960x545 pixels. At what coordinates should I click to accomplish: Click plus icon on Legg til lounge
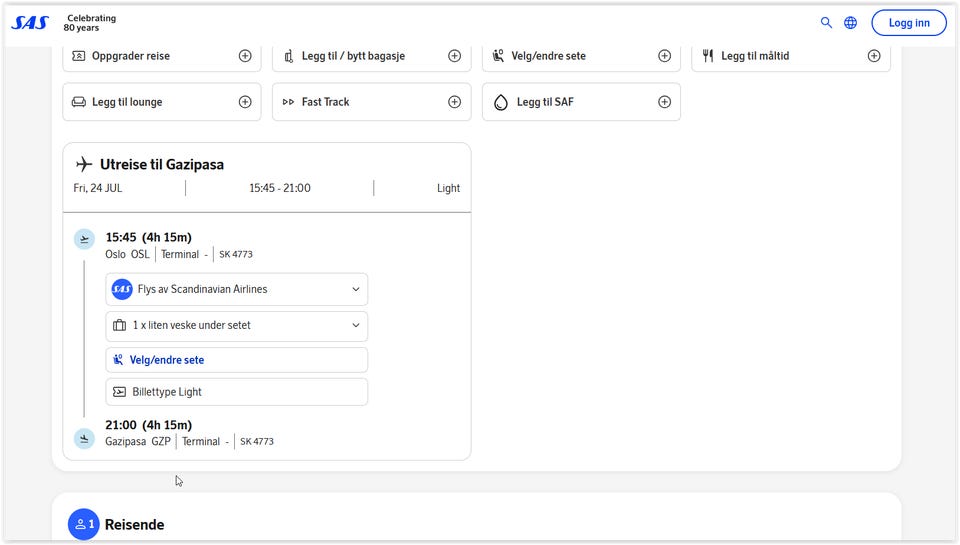[245, 102]
